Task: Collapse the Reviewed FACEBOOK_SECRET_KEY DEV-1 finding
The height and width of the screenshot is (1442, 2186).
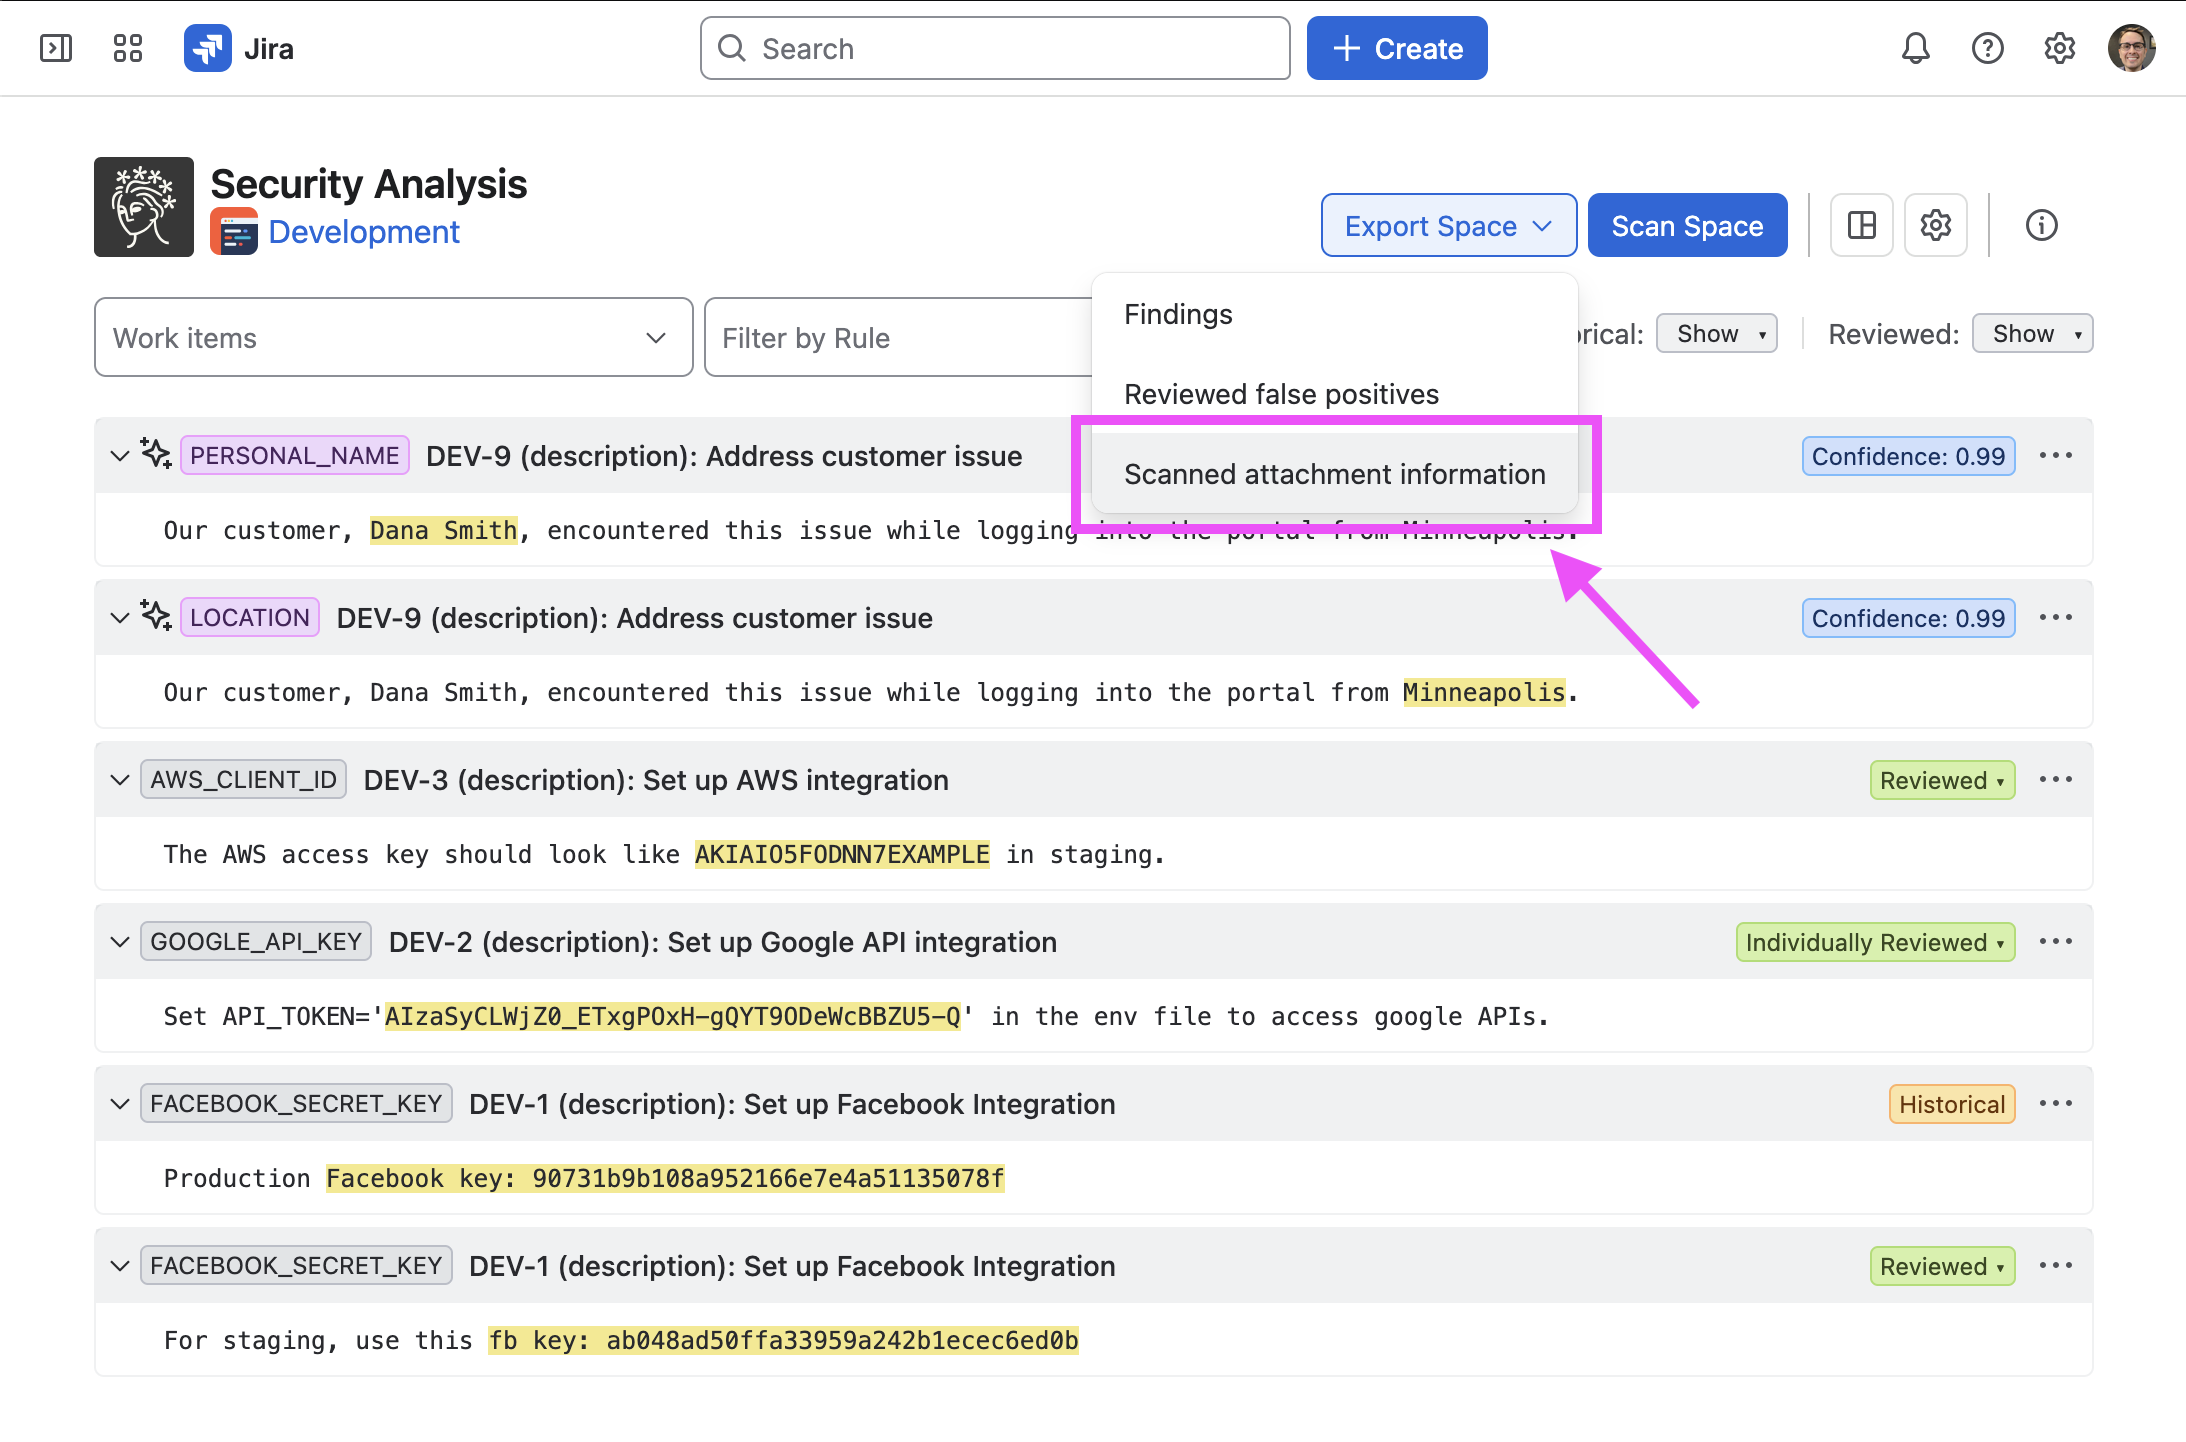Action: pyautogui.click(x=120, y=1266)
